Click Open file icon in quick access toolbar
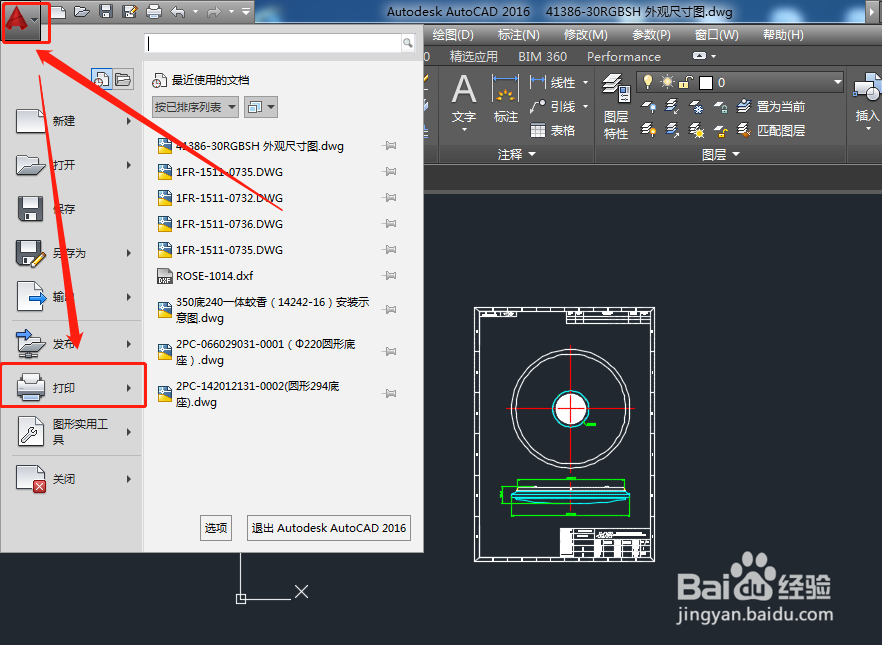Image resolution: width=882 pixels, height=645 pixels. (82, 11)
